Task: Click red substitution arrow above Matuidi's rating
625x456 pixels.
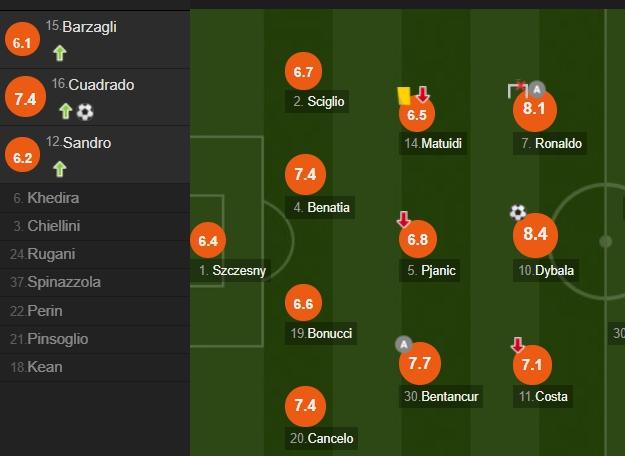Action: click(423, 94)
